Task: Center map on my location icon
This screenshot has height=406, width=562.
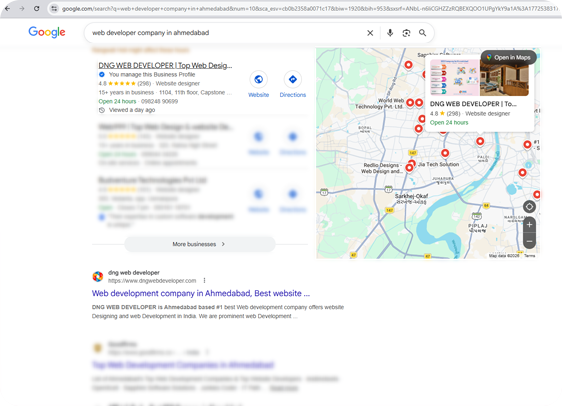Action: (529, 207)
